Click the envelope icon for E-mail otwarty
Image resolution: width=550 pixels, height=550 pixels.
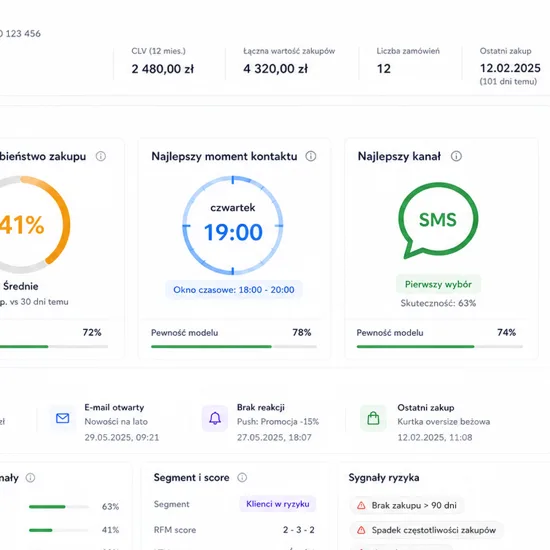tap(62, 418)
